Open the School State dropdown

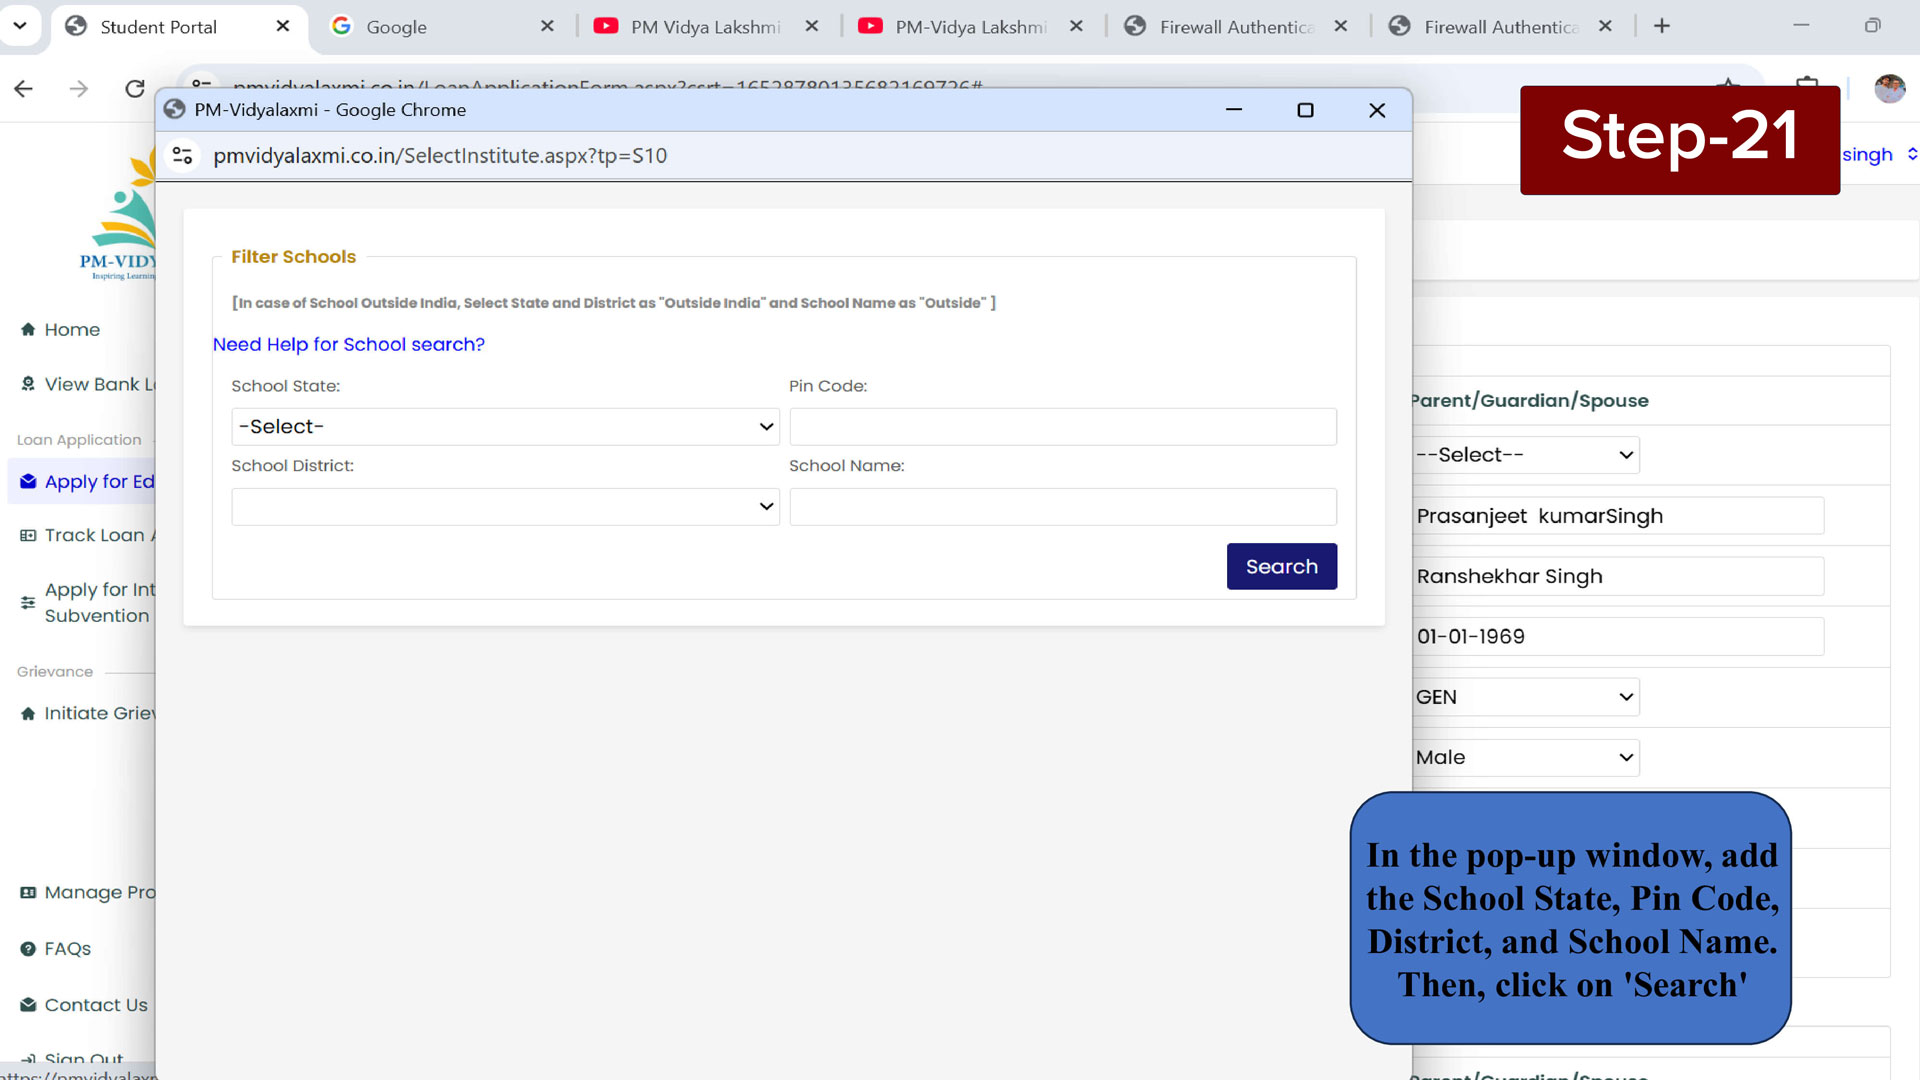505,427
